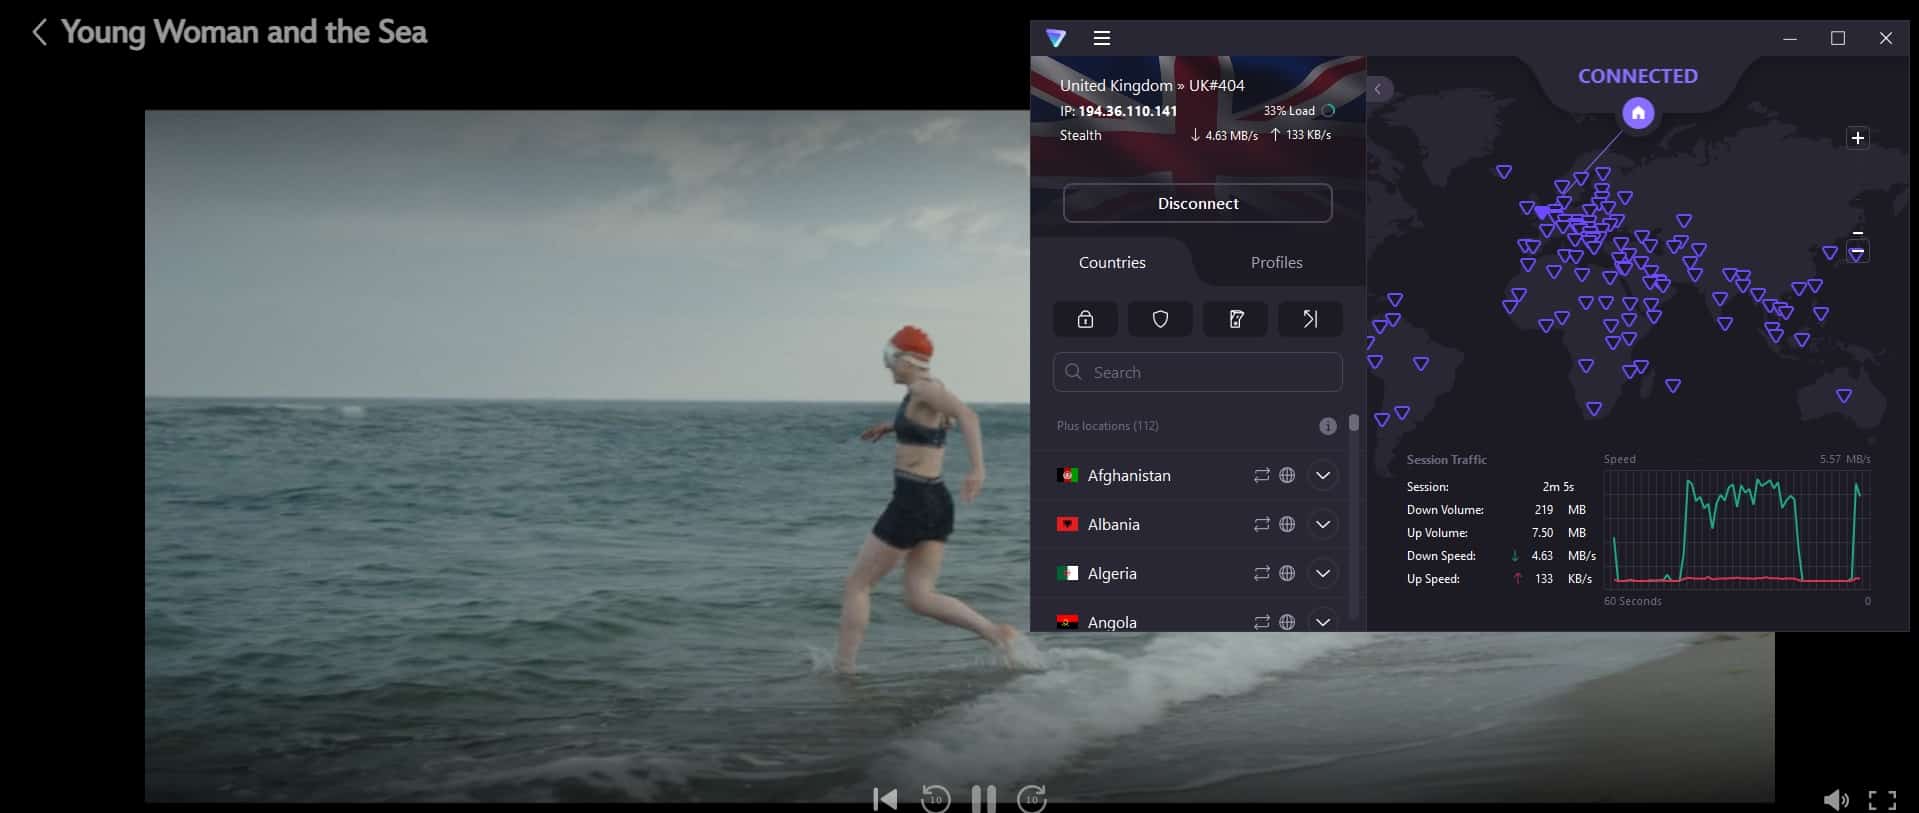
Task: Expand the Albania server list
Action: 1323,524
